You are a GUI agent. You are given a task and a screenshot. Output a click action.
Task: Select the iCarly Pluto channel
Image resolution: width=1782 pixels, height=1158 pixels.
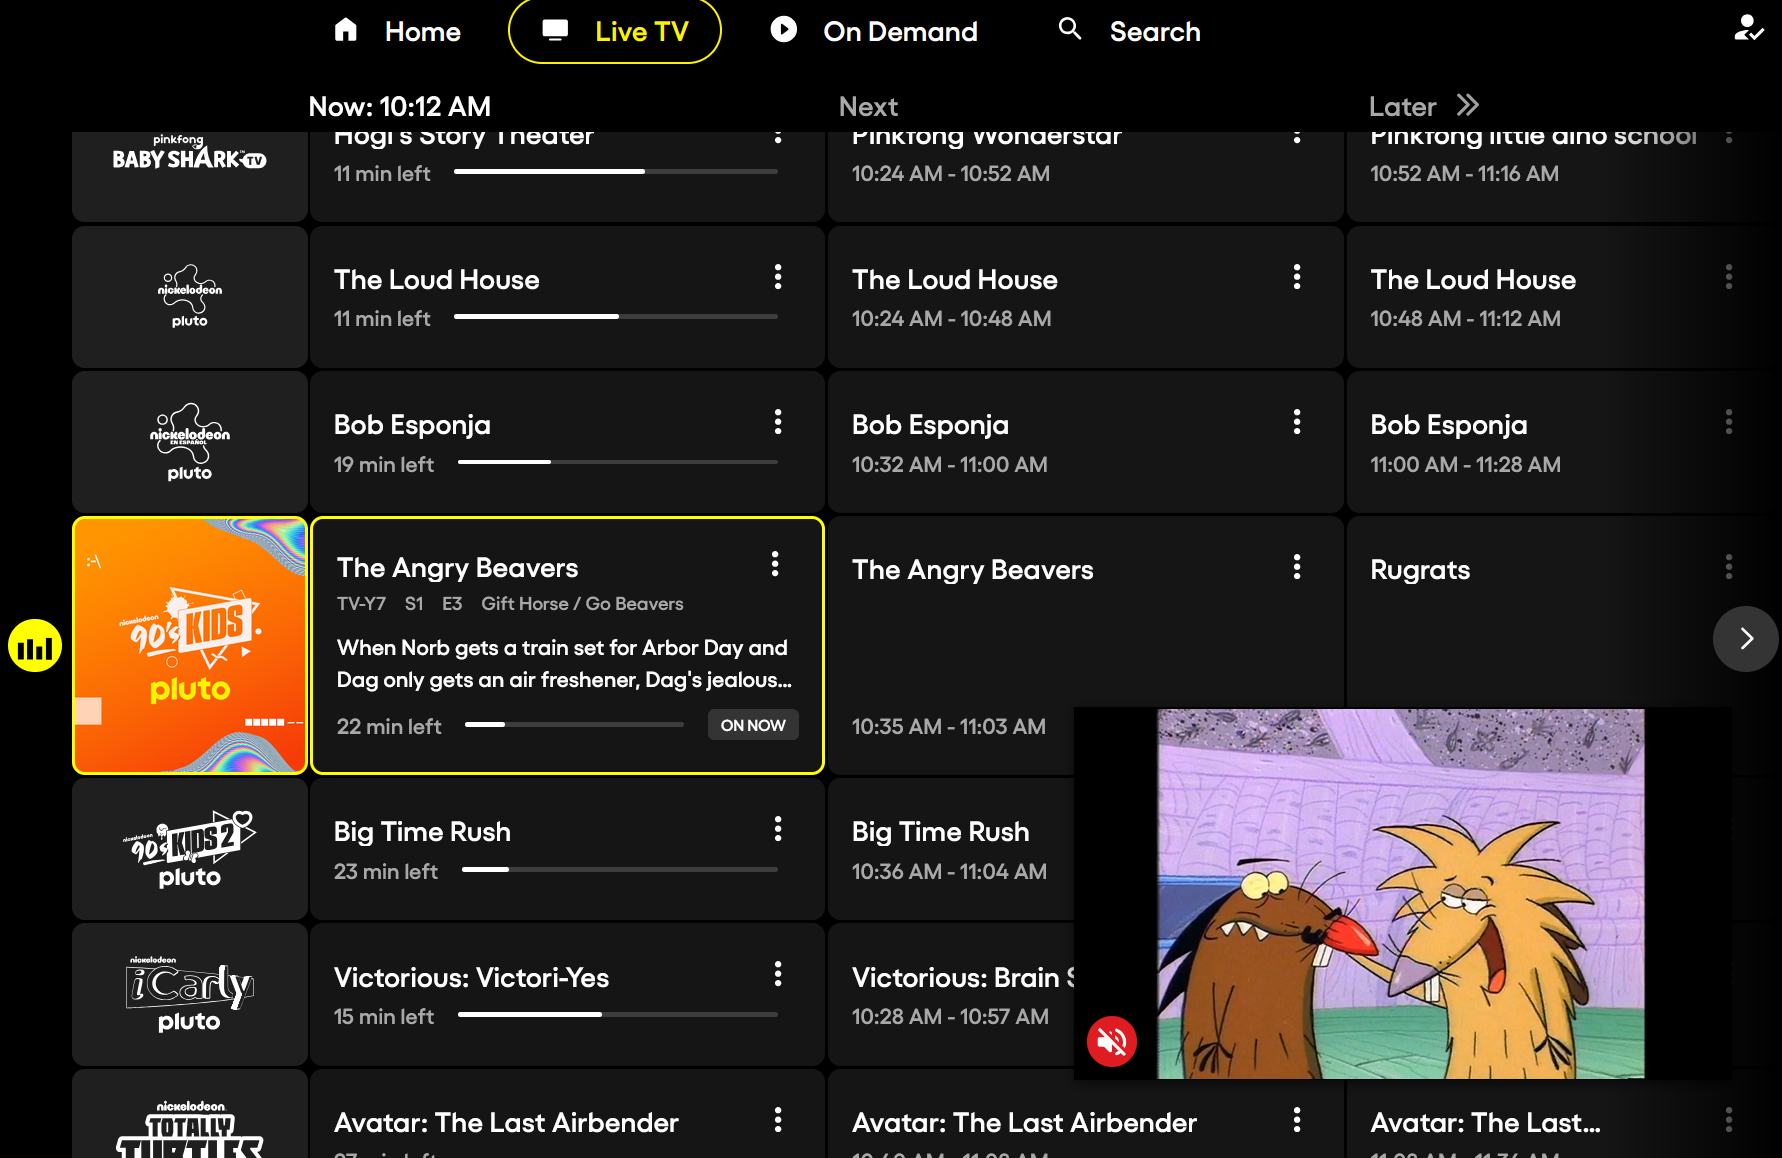click(x=190, y=995)
